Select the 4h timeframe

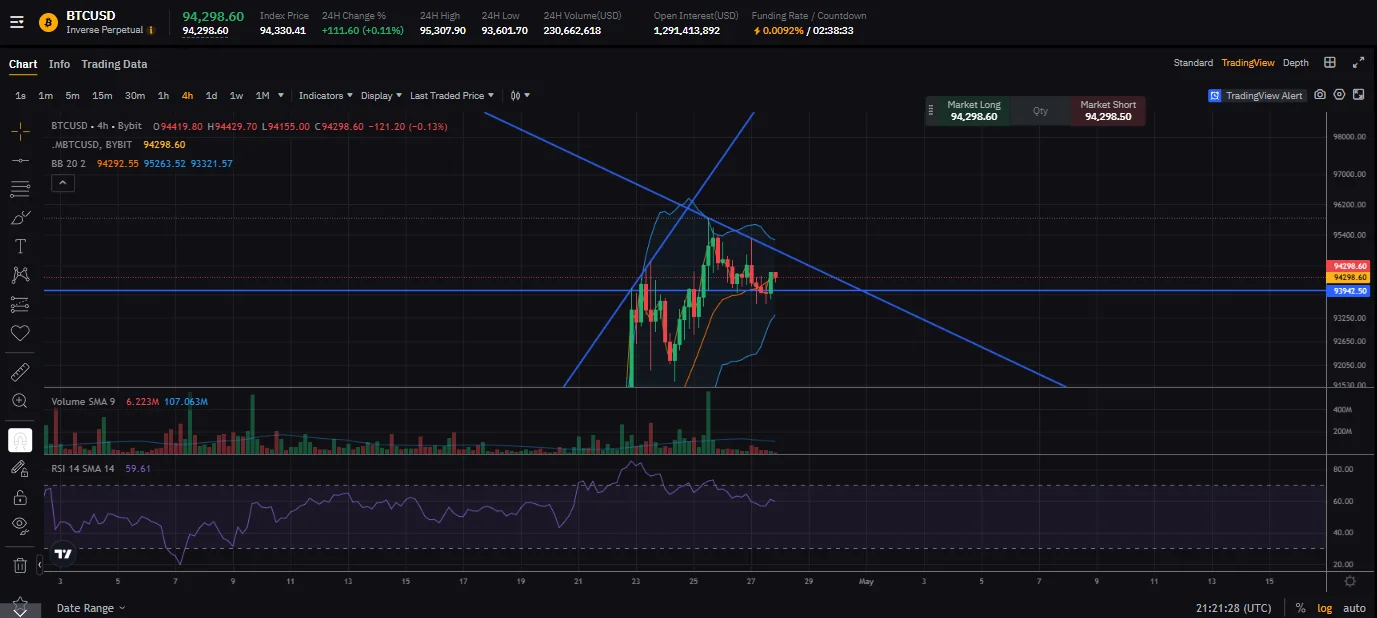tap(187, 96)
